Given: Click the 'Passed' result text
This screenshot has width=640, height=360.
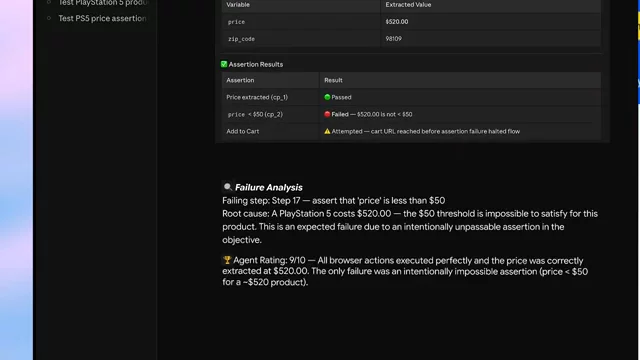Looking at the screenshot, I should (x=341, y=97).
